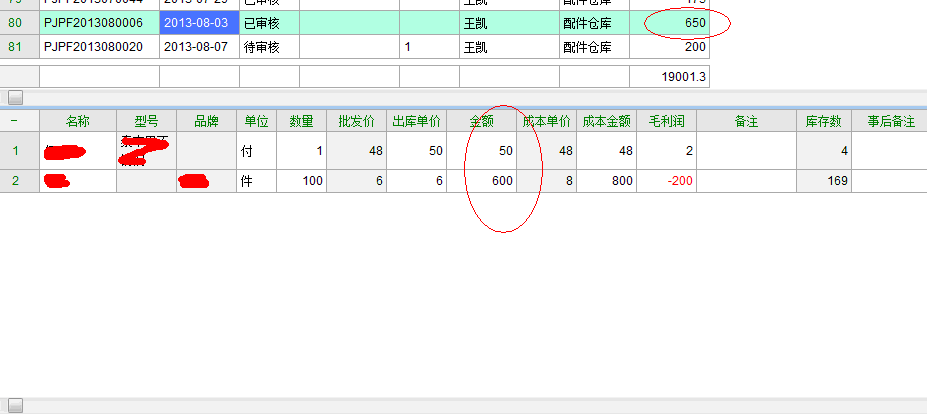Click the 事后备注 column header

889,121
